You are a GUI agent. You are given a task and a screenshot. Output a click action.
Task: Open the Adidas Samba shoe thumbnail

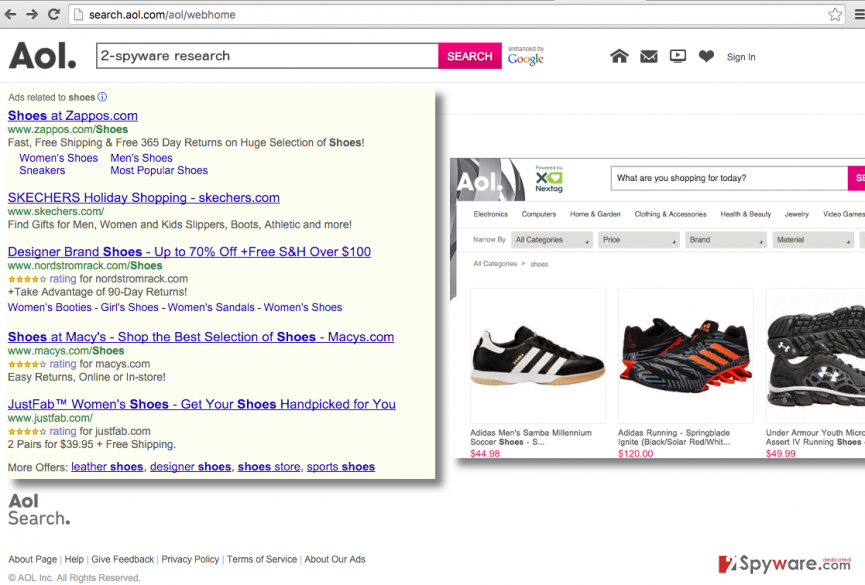point(538,355)
